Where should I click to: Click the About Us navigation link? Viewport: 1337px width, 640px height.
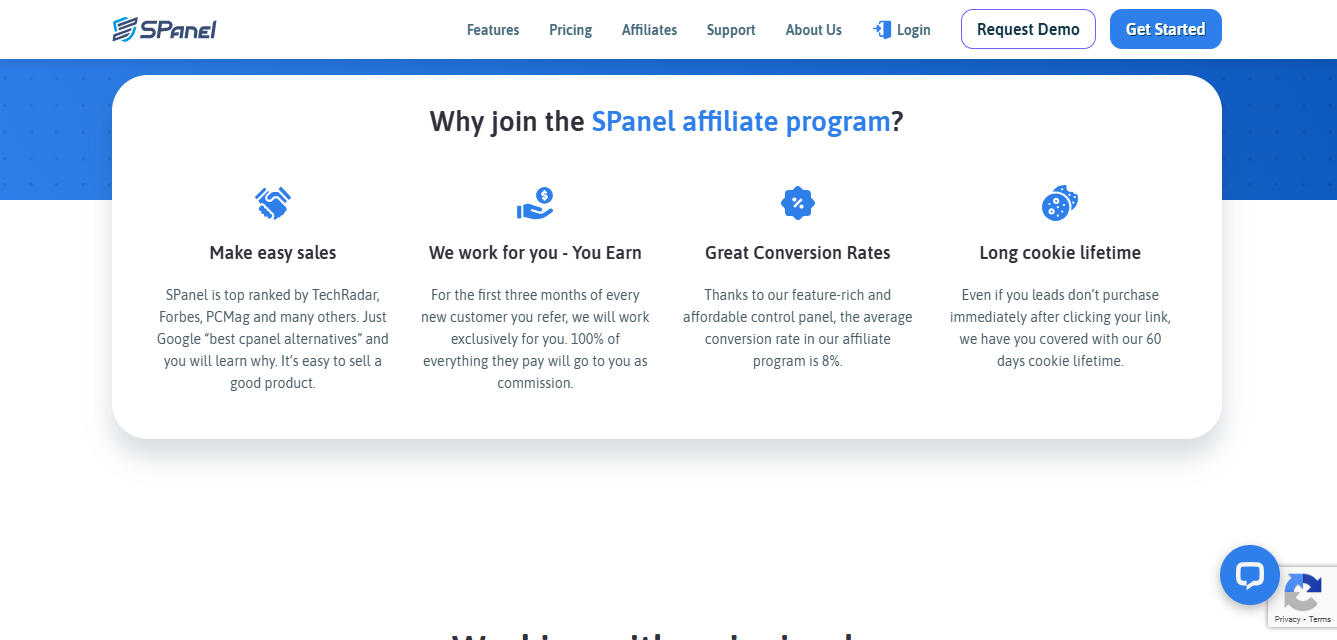[x=813, y=29]
